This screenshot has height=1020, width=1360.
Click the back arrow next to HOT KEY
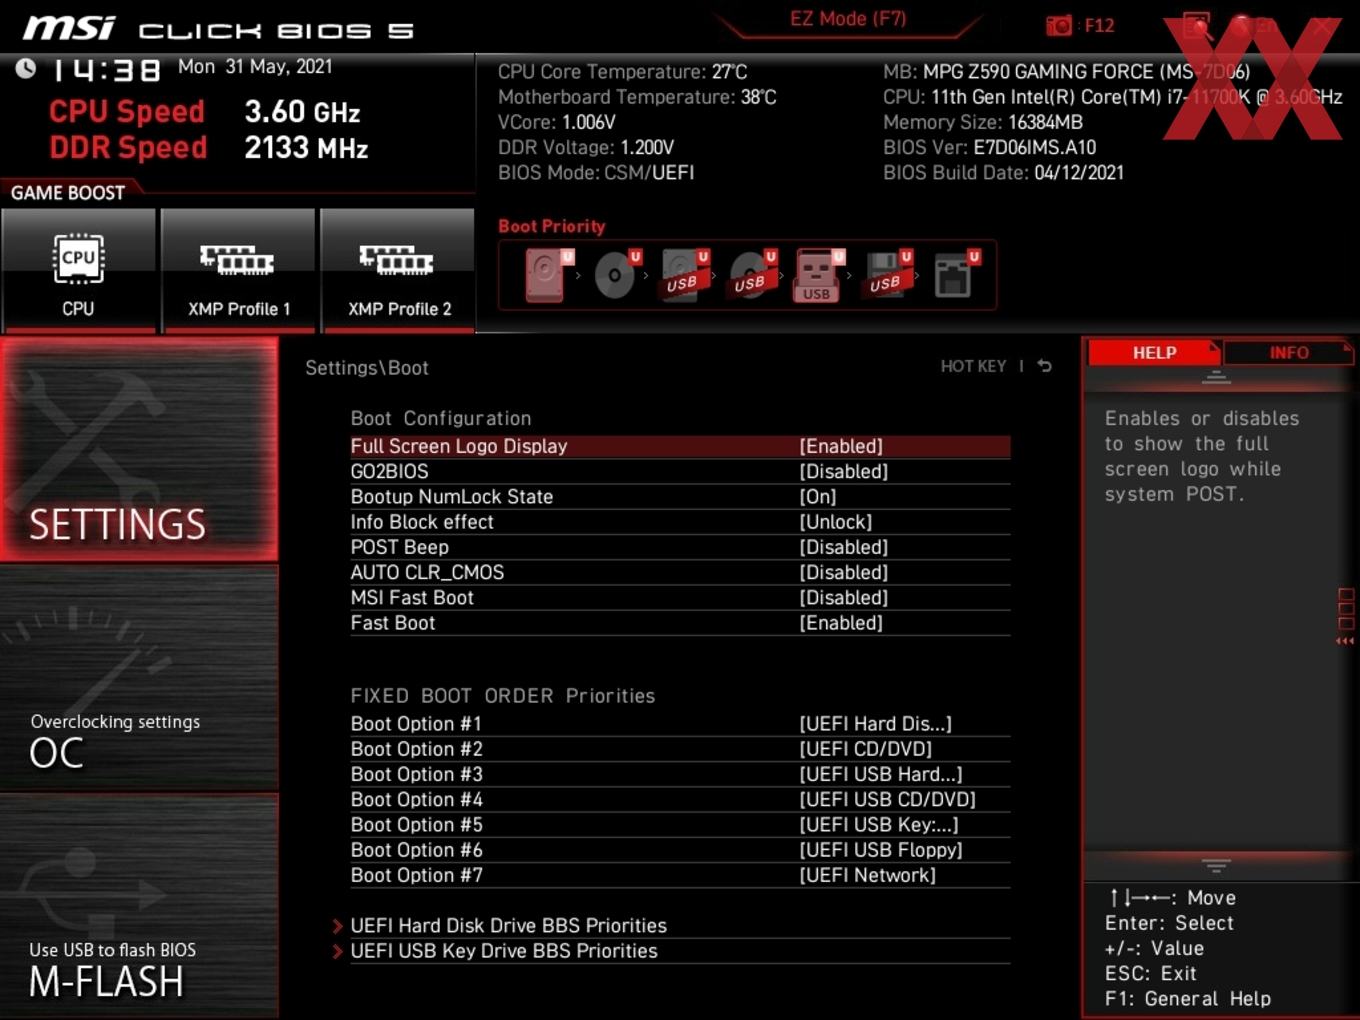(x=1044, y=366)
